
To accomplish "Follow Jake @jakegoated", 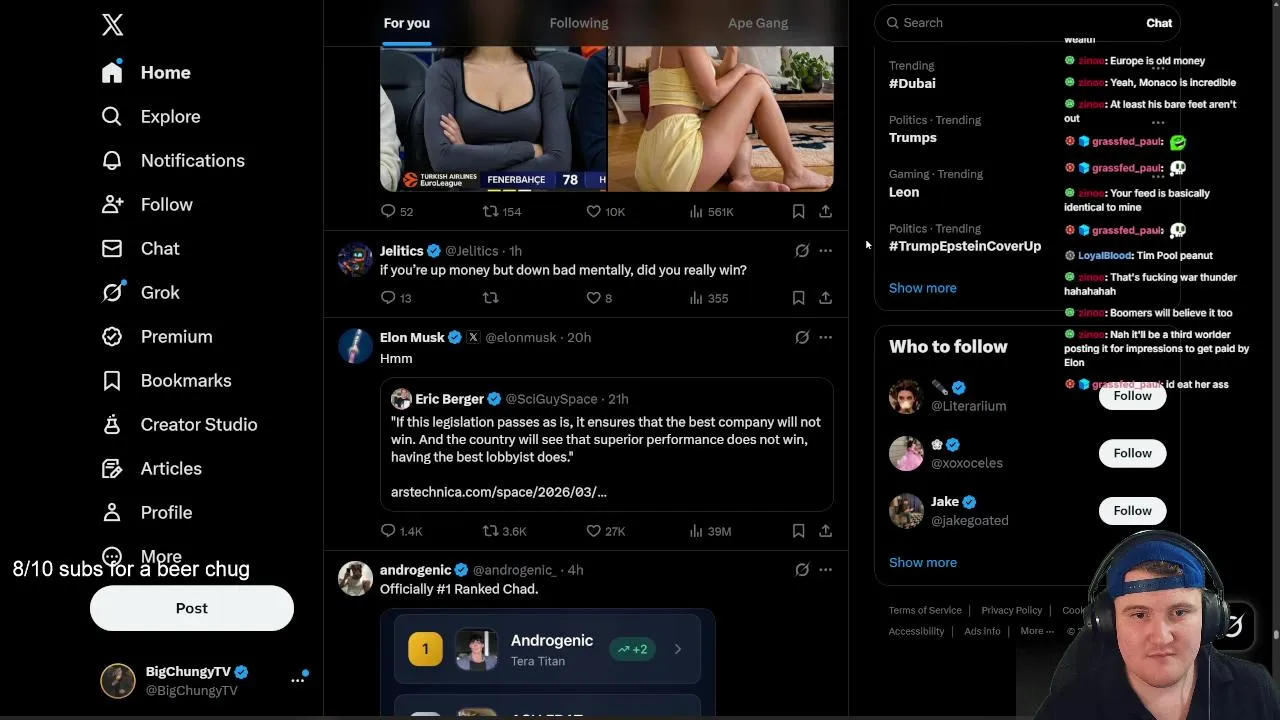I will coord(1133,511).
